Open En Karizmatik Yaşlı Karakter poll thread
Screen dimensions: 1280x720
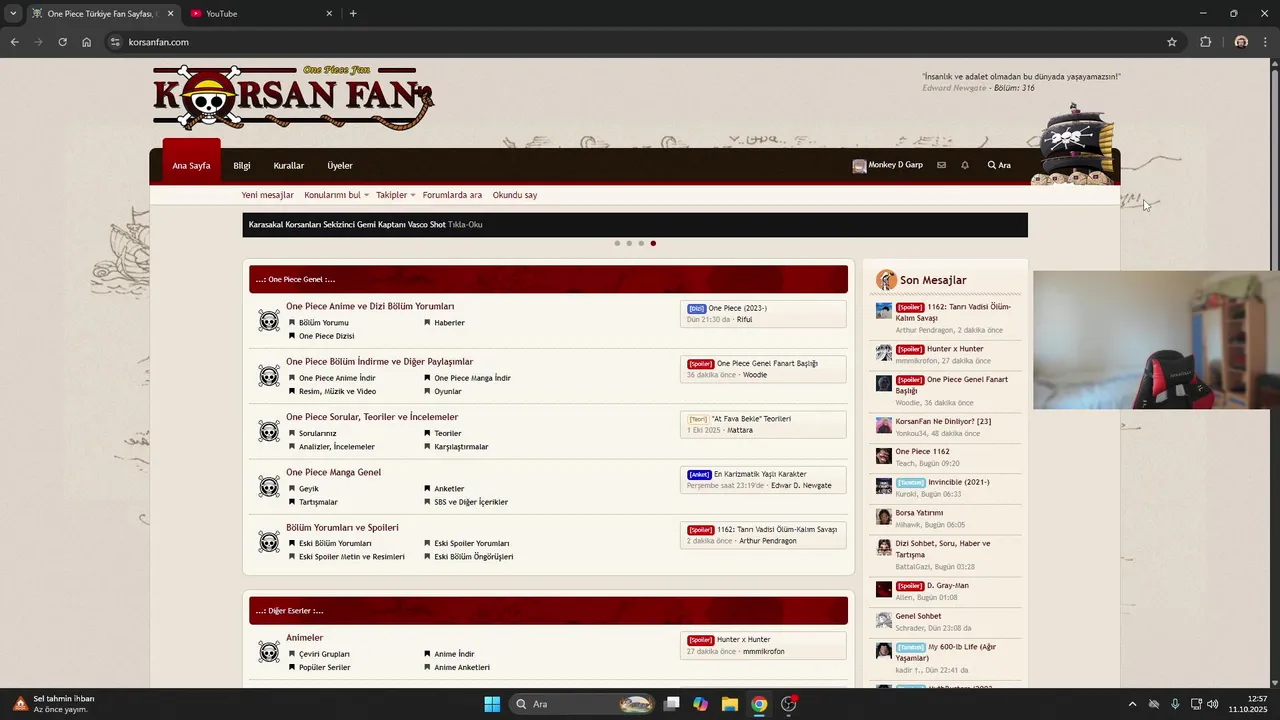(x=760, y=474)
